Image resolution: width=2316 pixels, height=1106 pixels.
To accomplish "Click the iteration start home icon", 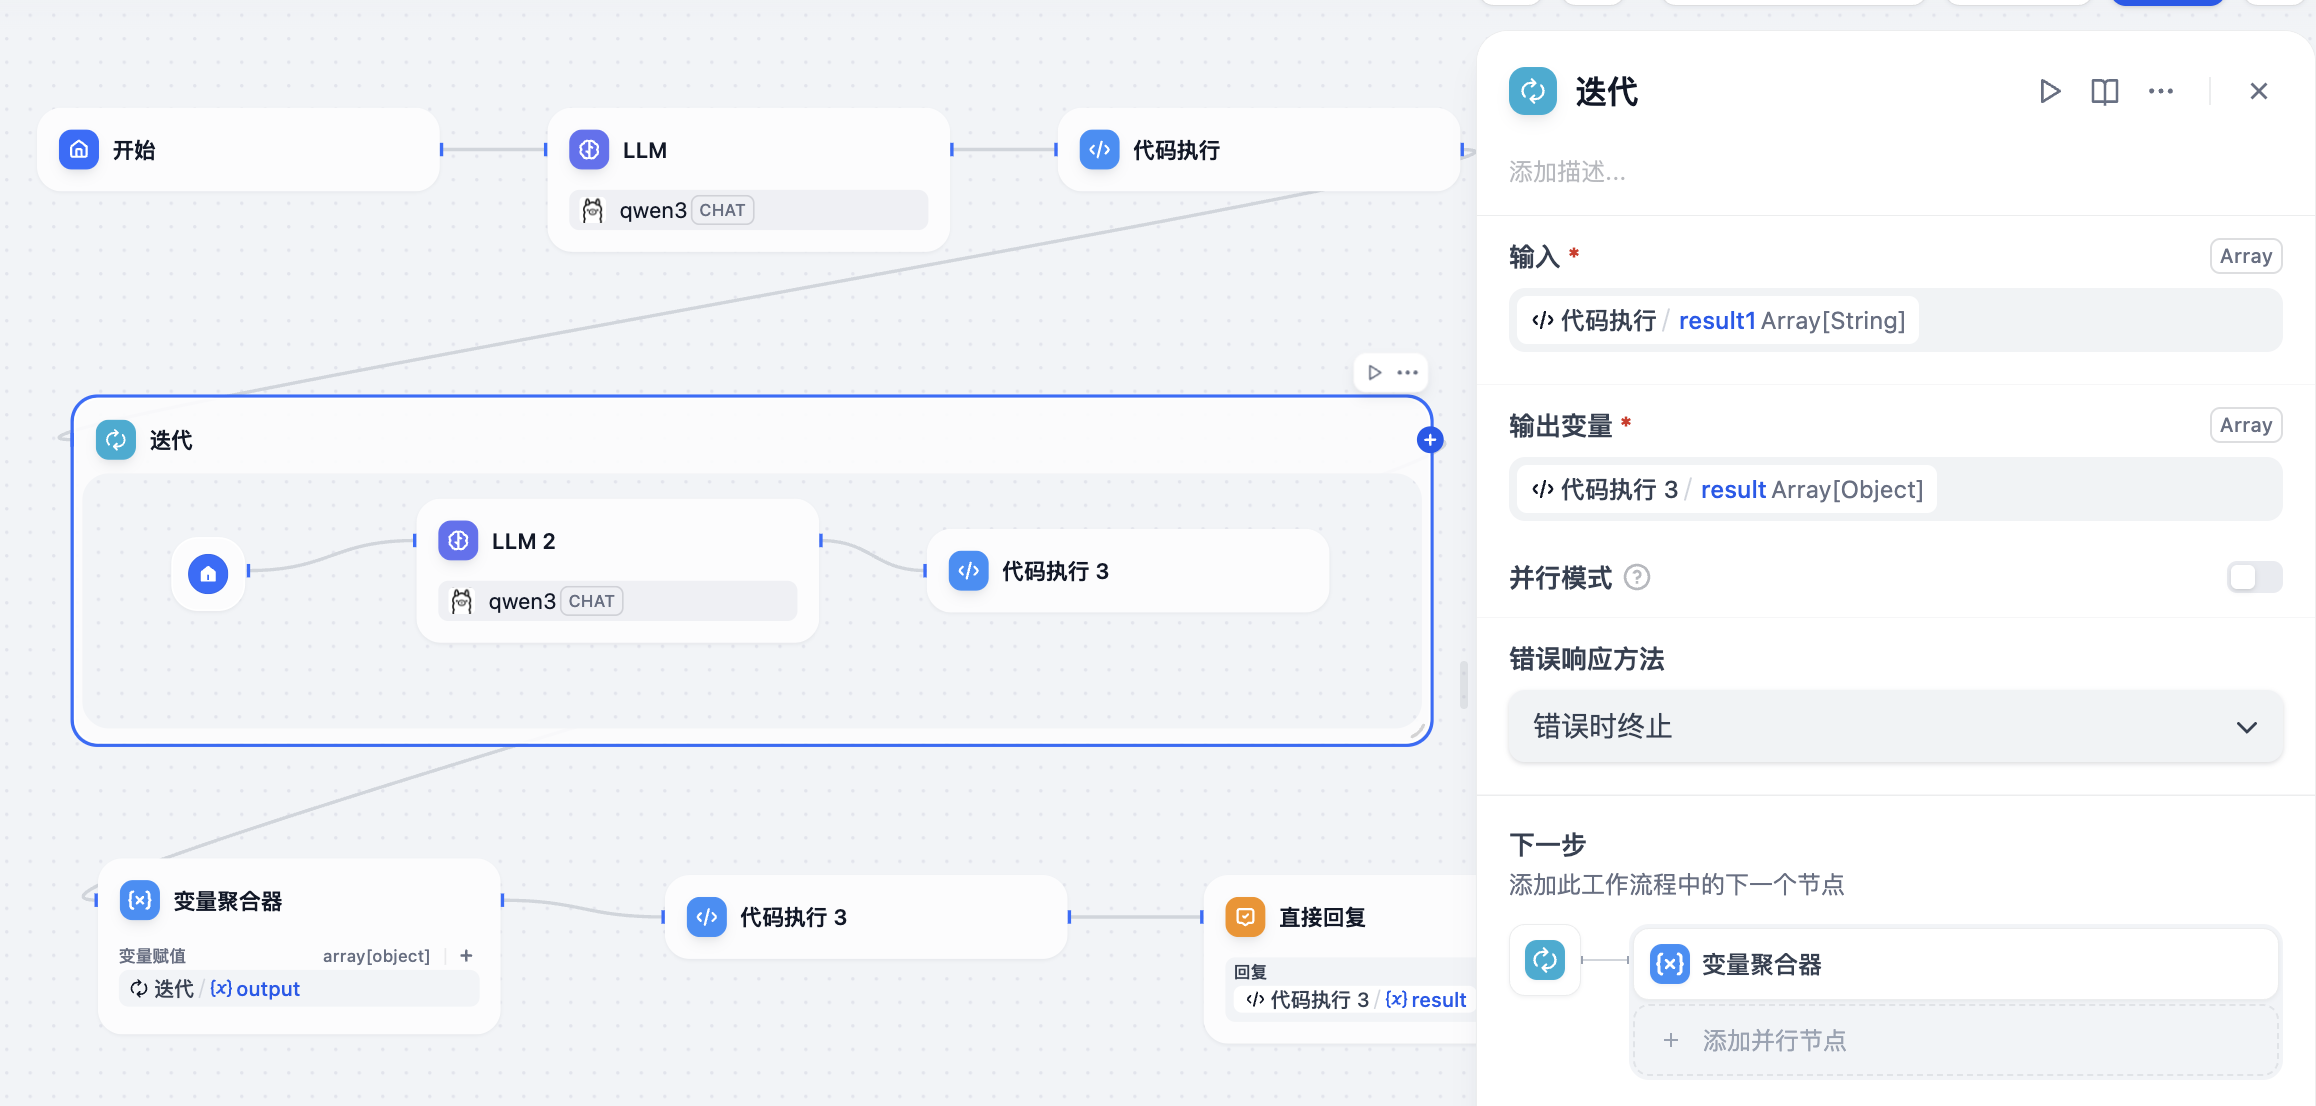I will click(208, 573).
